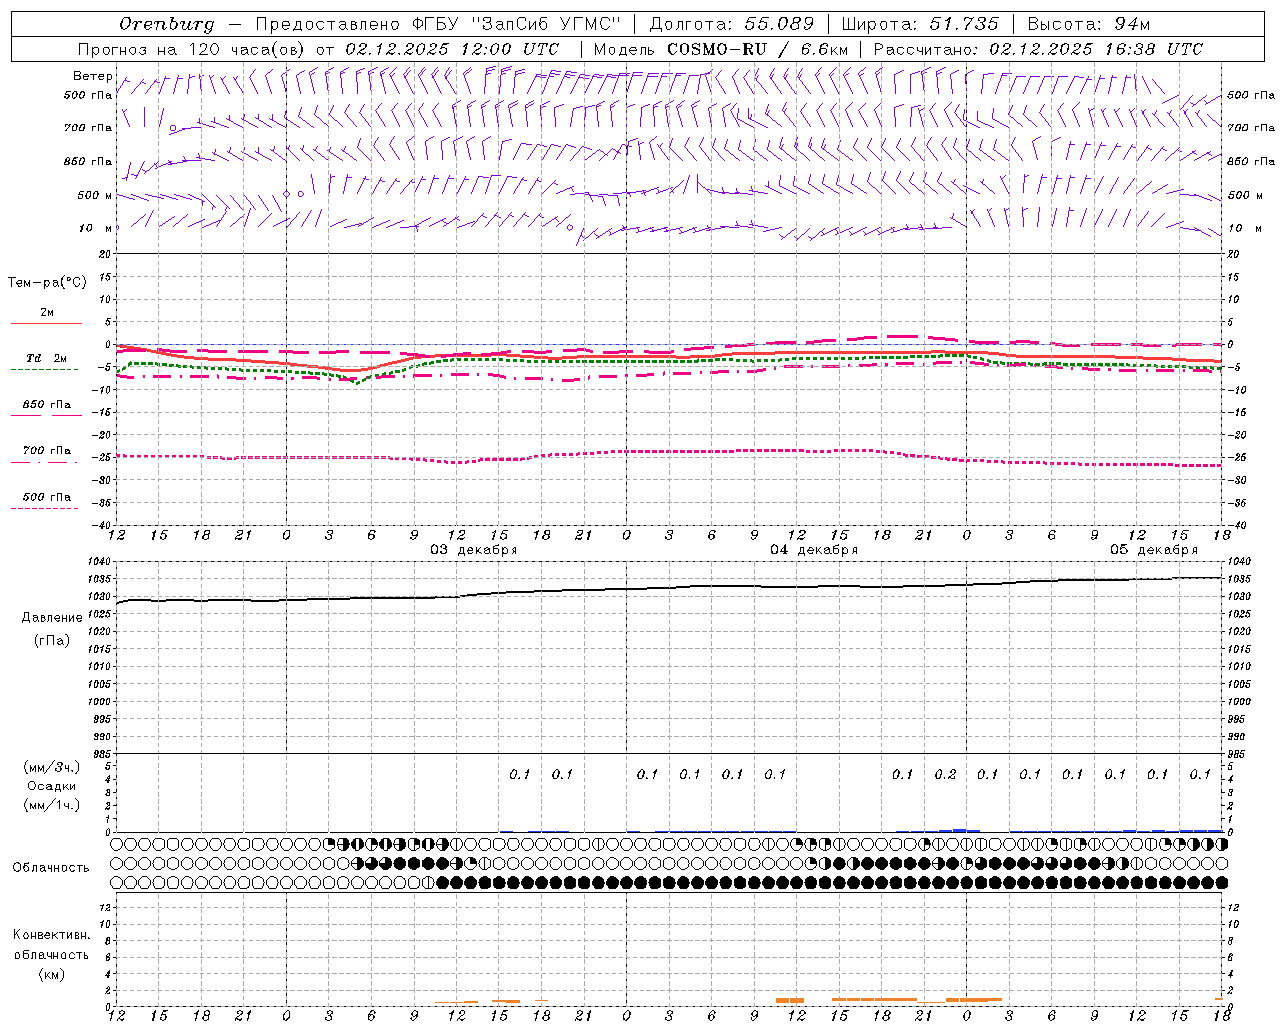The image size is (1280, 1024).
Task: Click the "Тем-ра(°C)" temperature panel label
Action: point(47,283)
